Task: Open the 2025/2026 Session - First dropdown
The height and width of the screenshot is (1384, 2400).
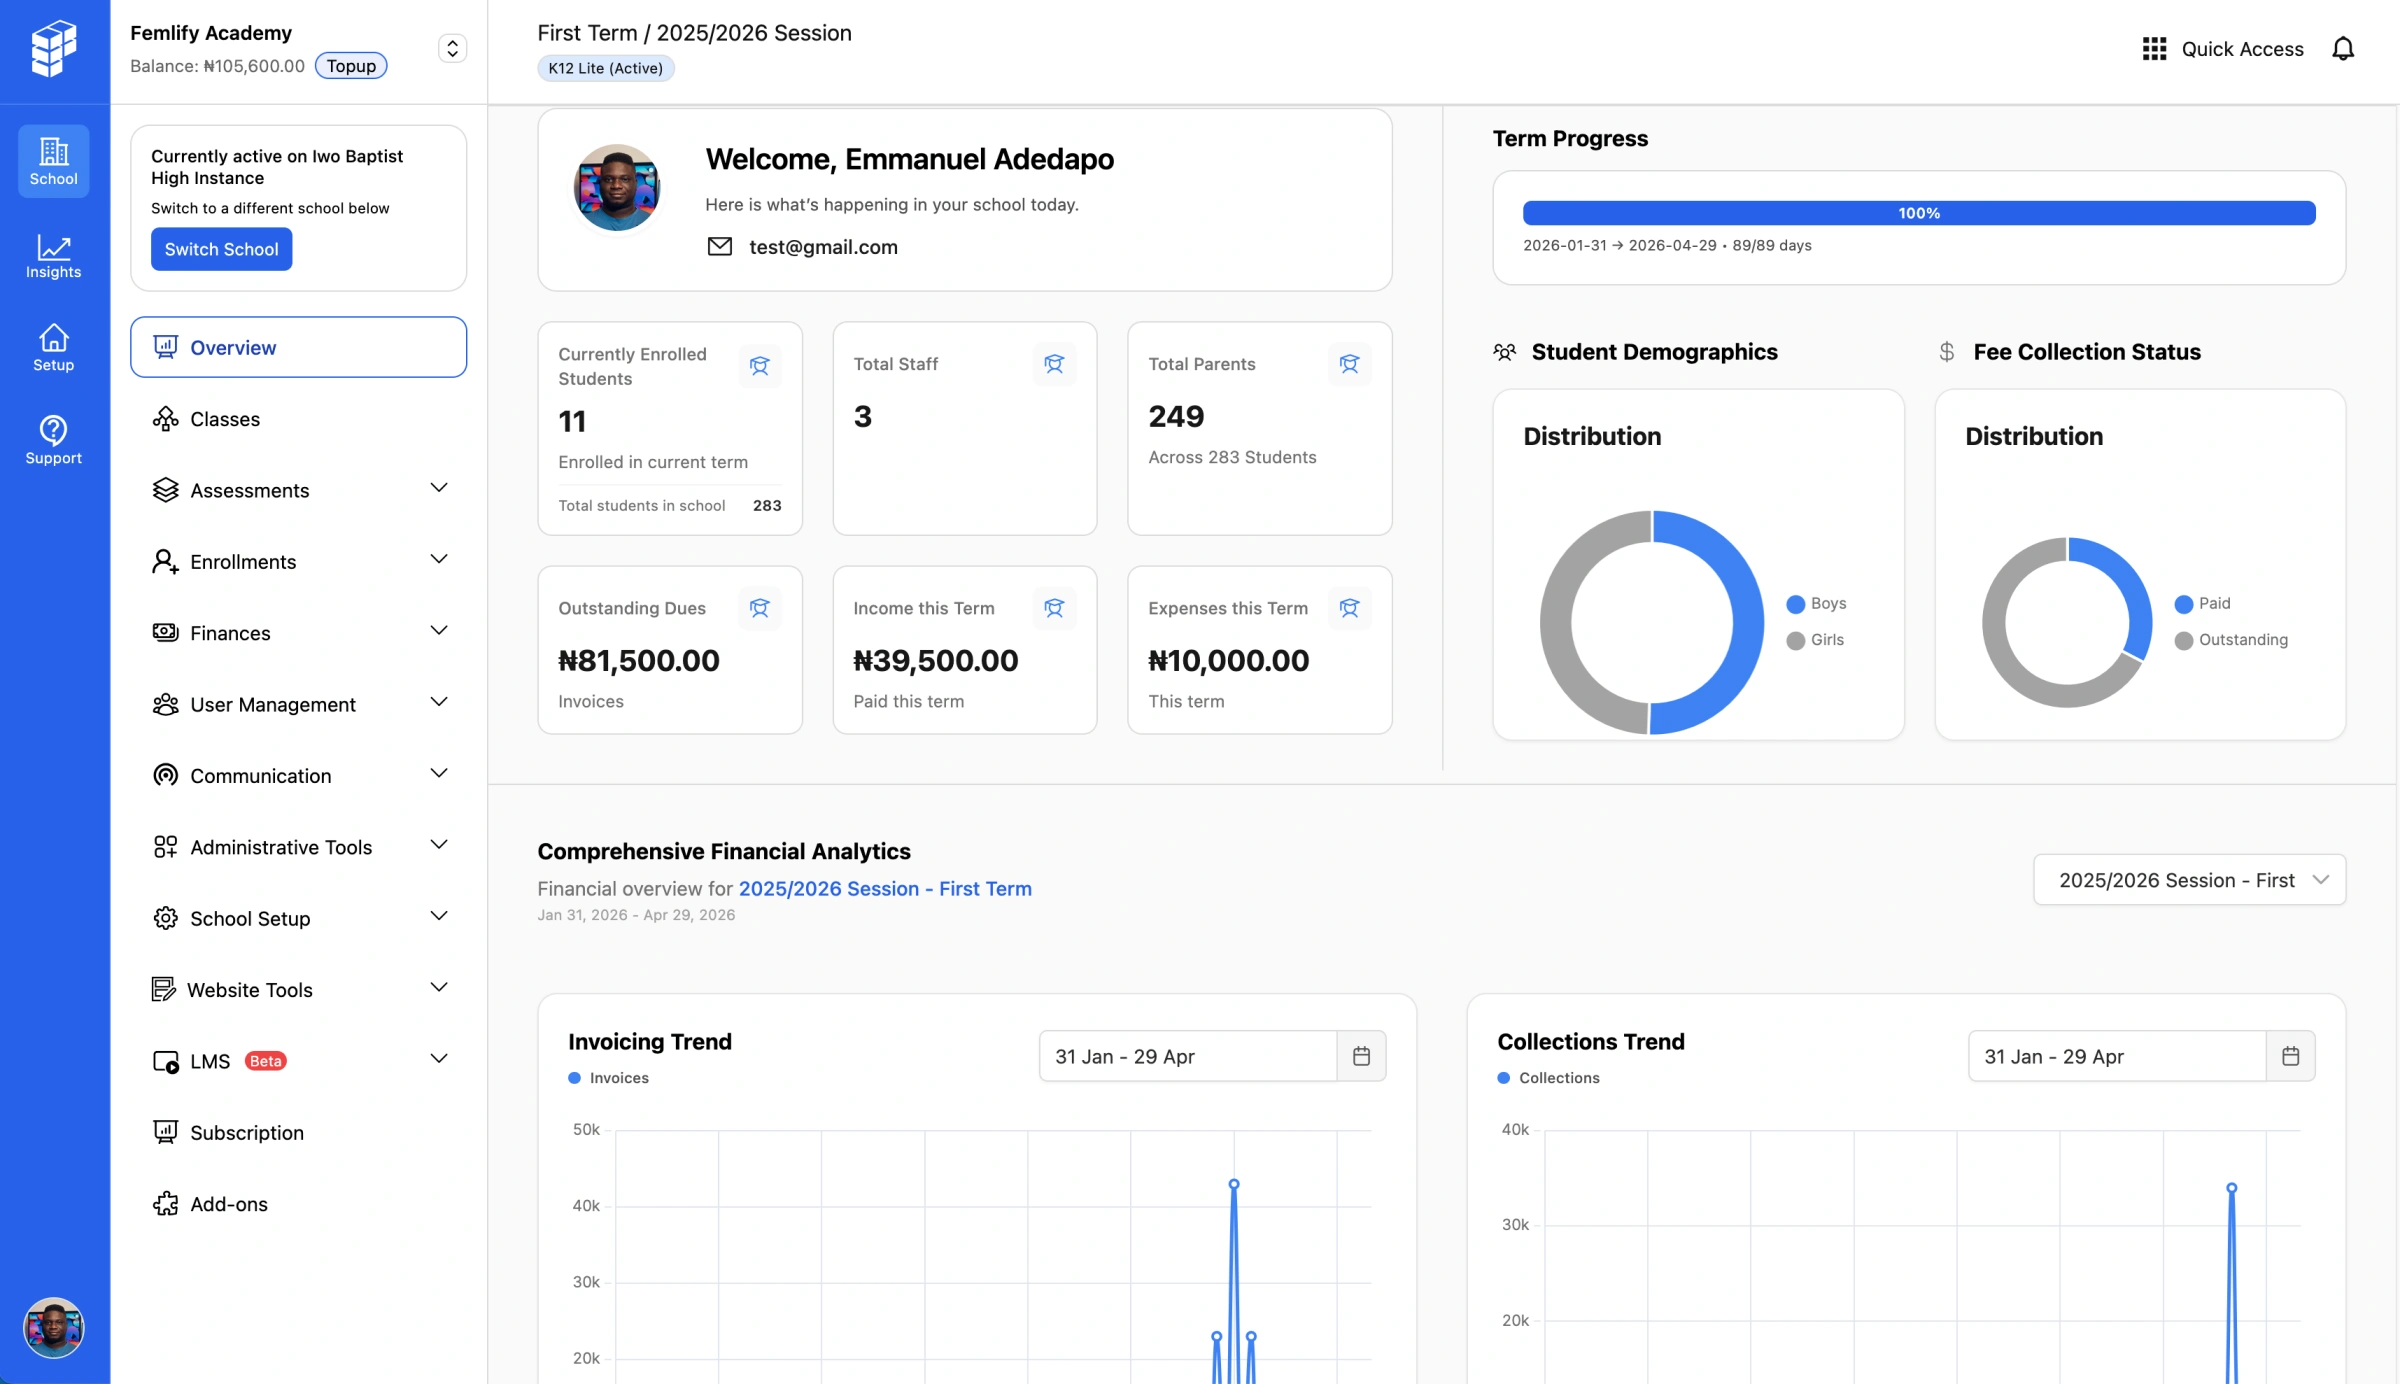Action: tap(2189, 880)
